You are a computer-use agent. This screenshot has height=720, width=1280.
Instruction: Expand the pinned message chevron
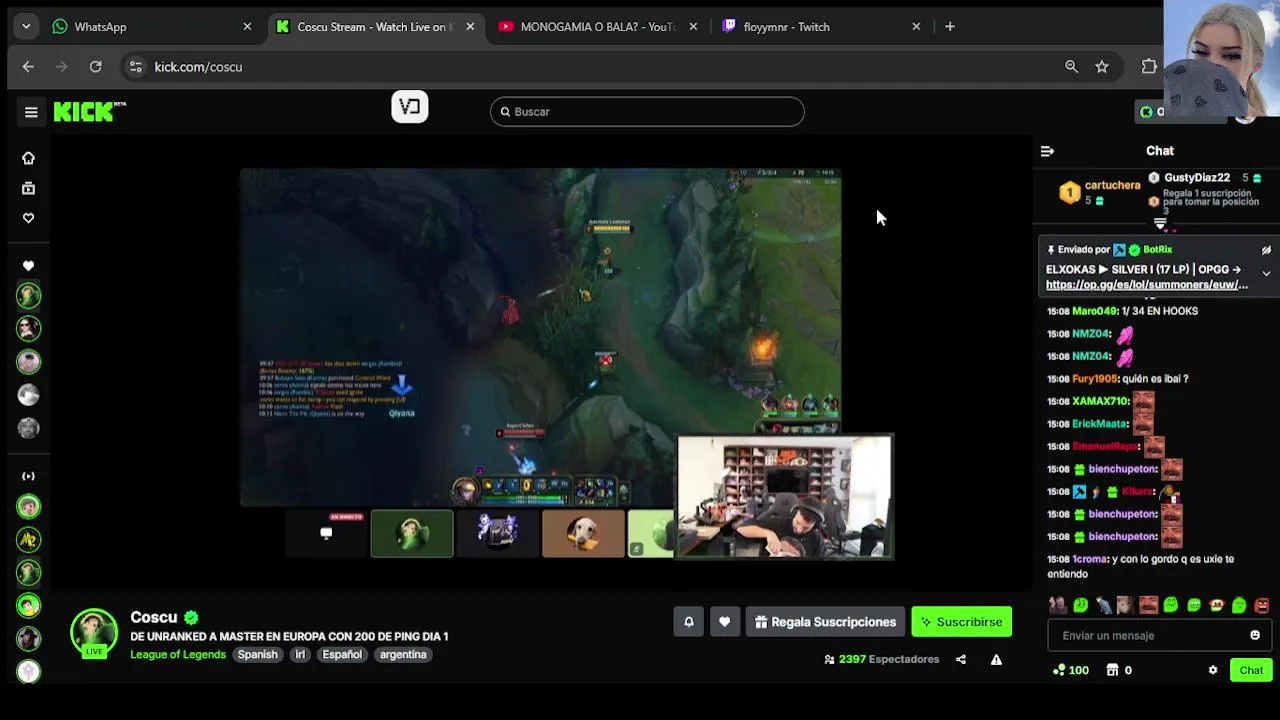click(1266, 273)
